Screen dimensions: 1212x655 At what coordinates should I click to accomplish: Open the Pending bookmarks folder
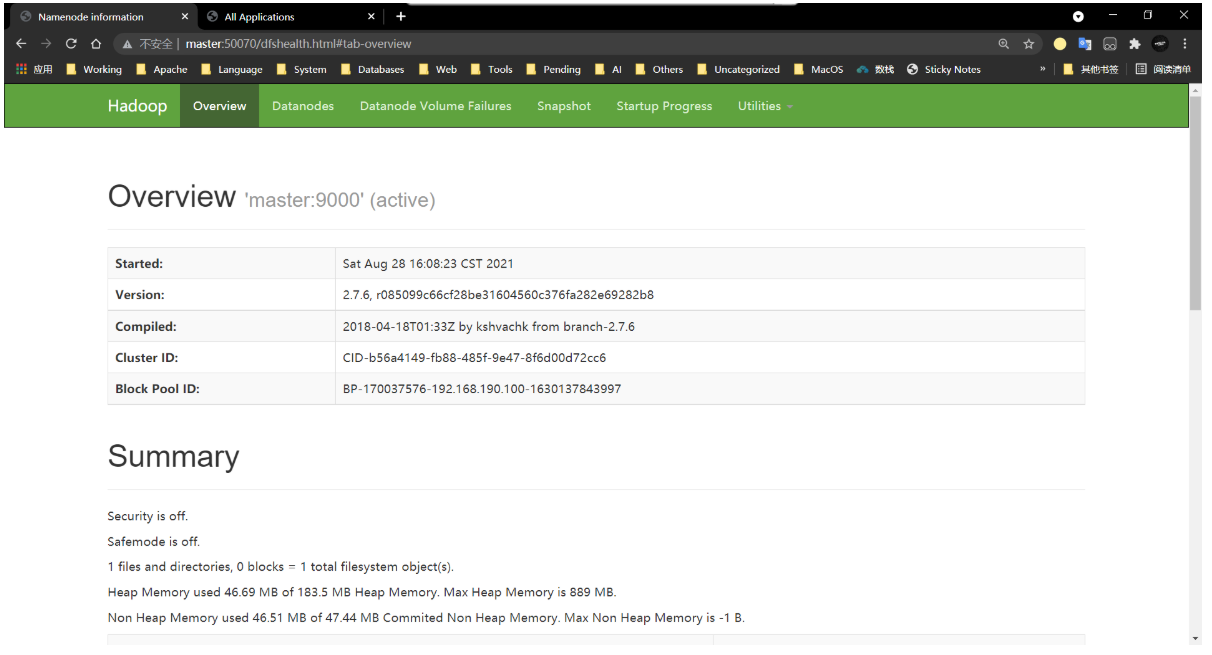[553, 69]
